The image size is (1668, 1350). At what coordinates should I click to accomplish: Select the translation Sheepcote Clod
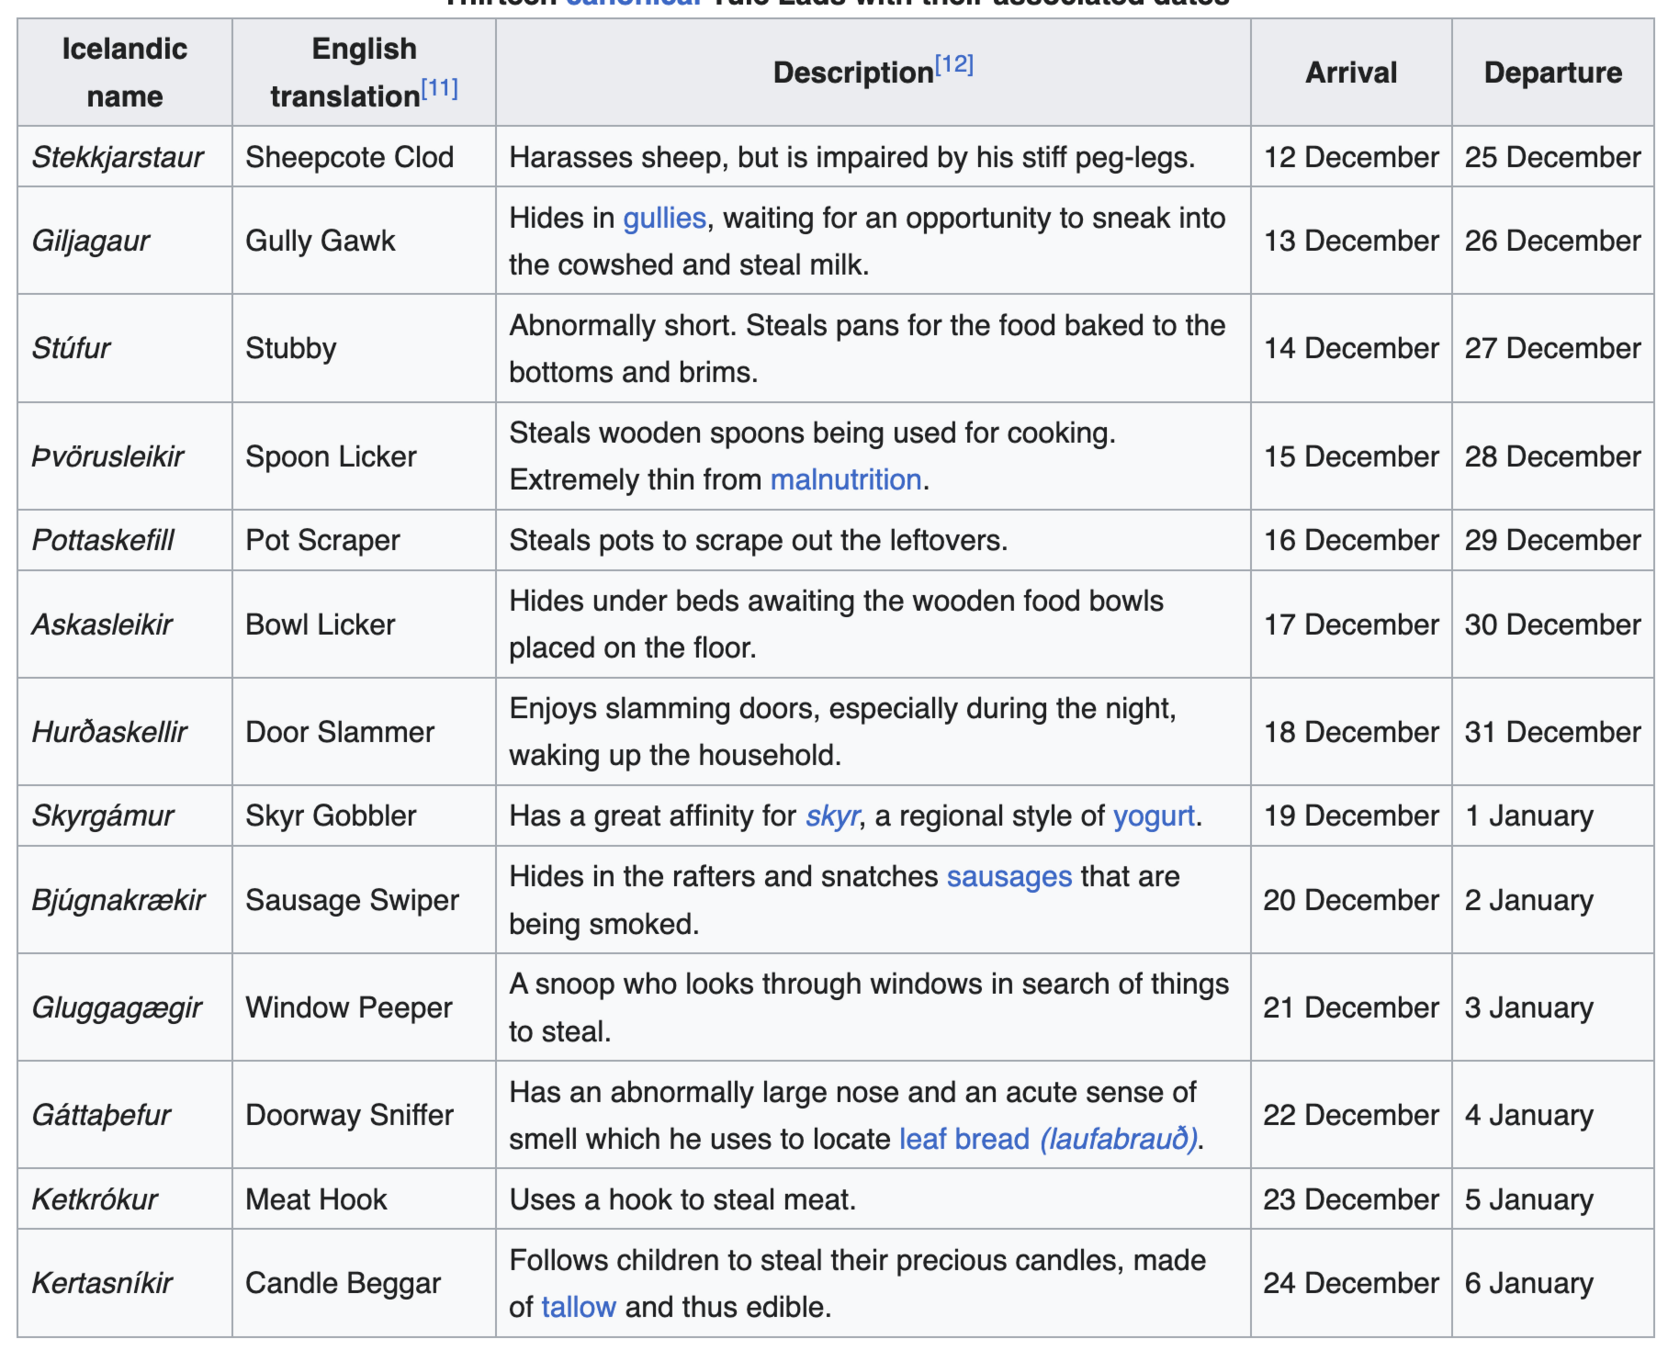[x=349, y=157]
